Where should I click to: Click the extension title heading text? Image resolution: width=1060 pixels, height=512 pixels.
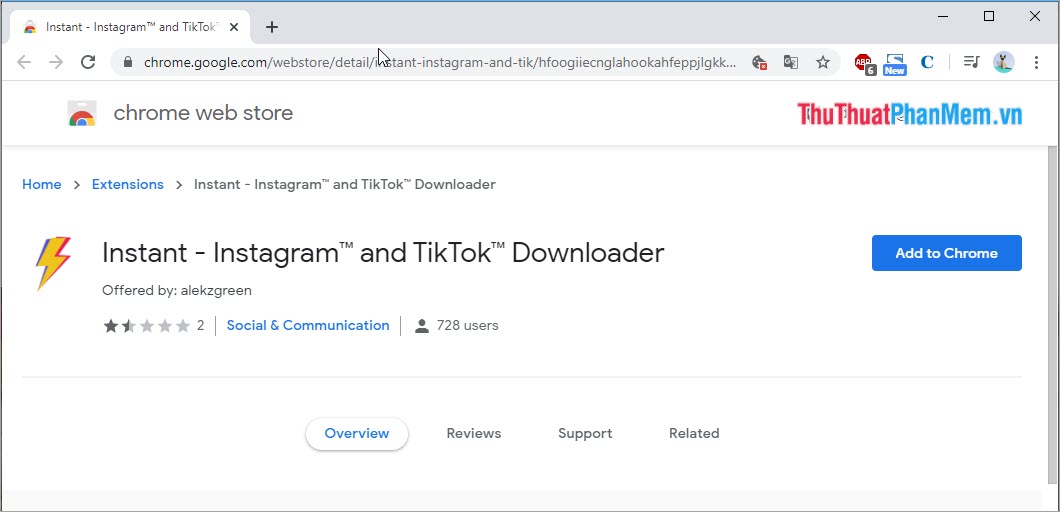[383, 252]
